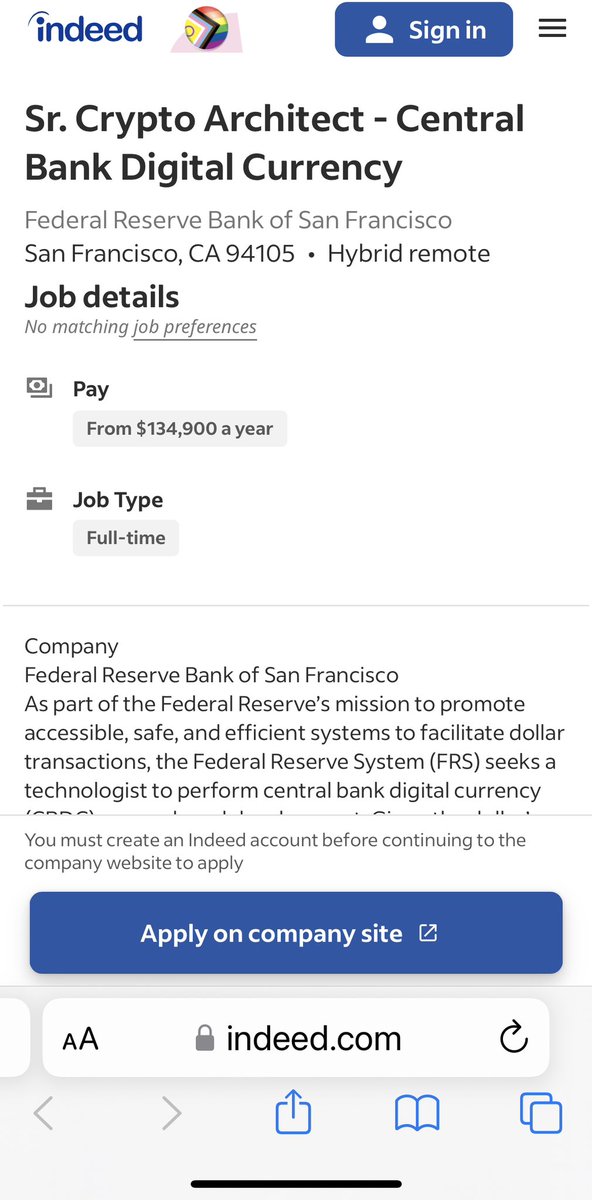
Task: Open Safari bookmarks book icon
Action: click(417, 1113)
